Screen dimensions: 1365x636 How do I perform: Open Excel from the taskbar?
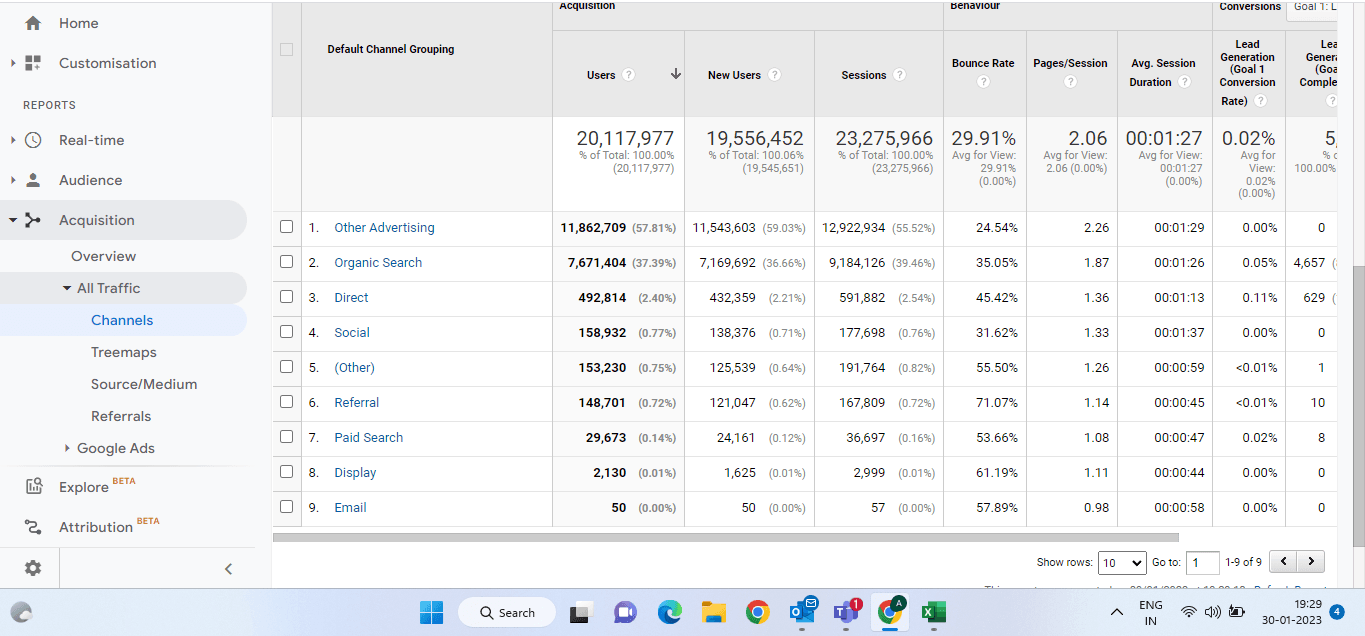933,612
